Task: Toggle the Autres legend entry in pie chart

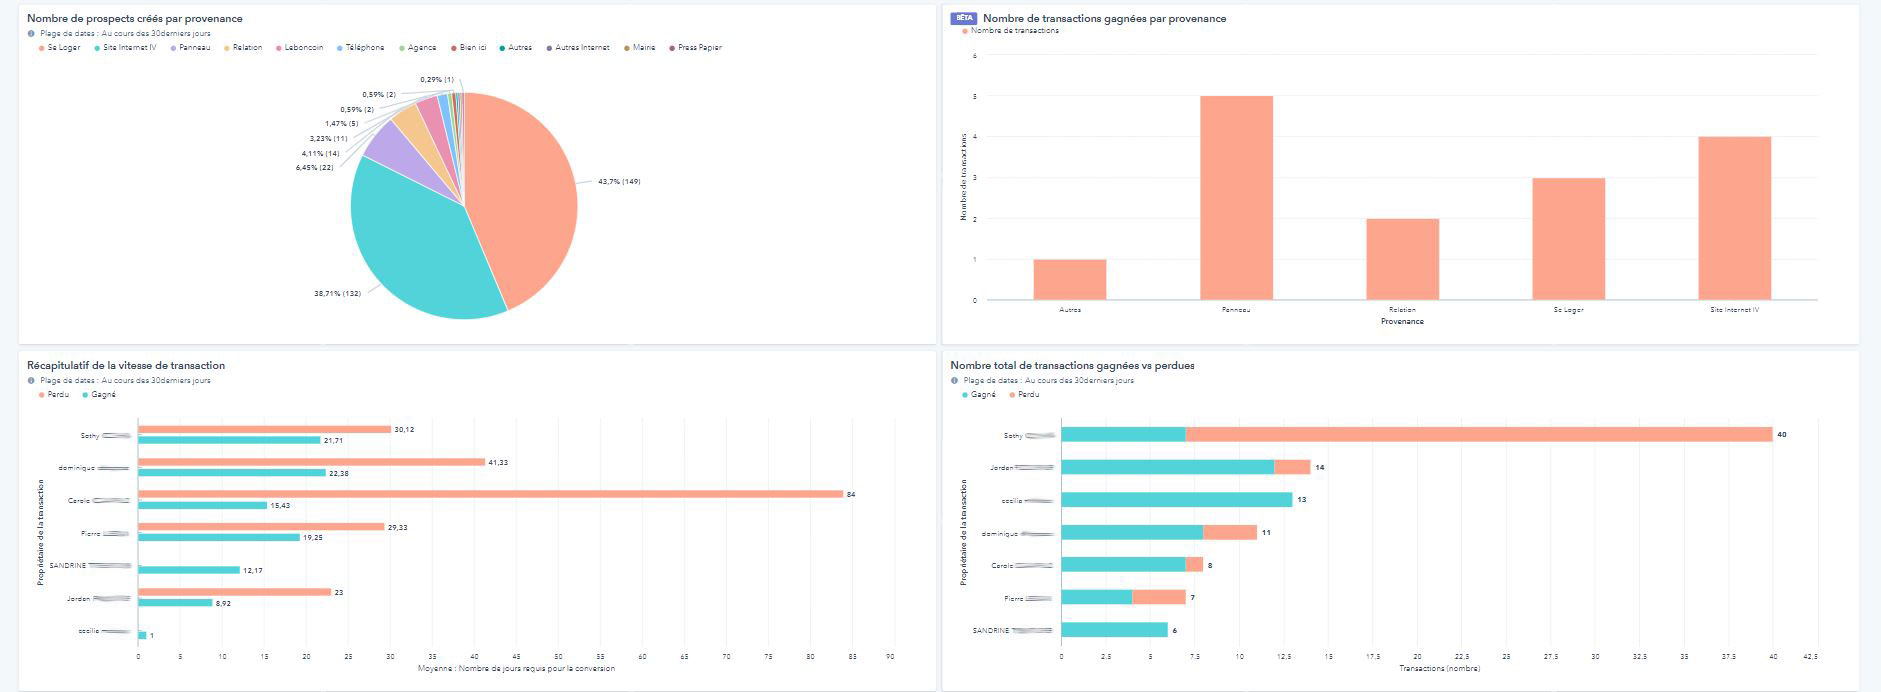Action: pos(515,47)
